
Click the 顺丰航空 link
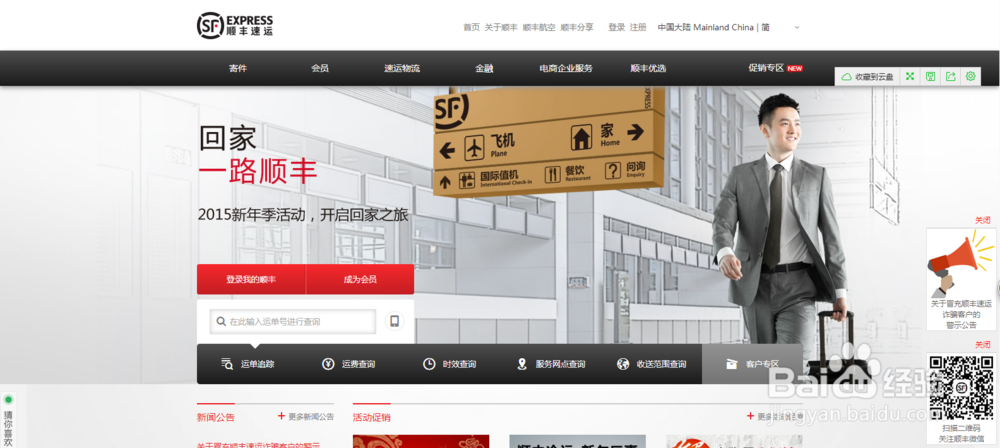coord(539,27)
